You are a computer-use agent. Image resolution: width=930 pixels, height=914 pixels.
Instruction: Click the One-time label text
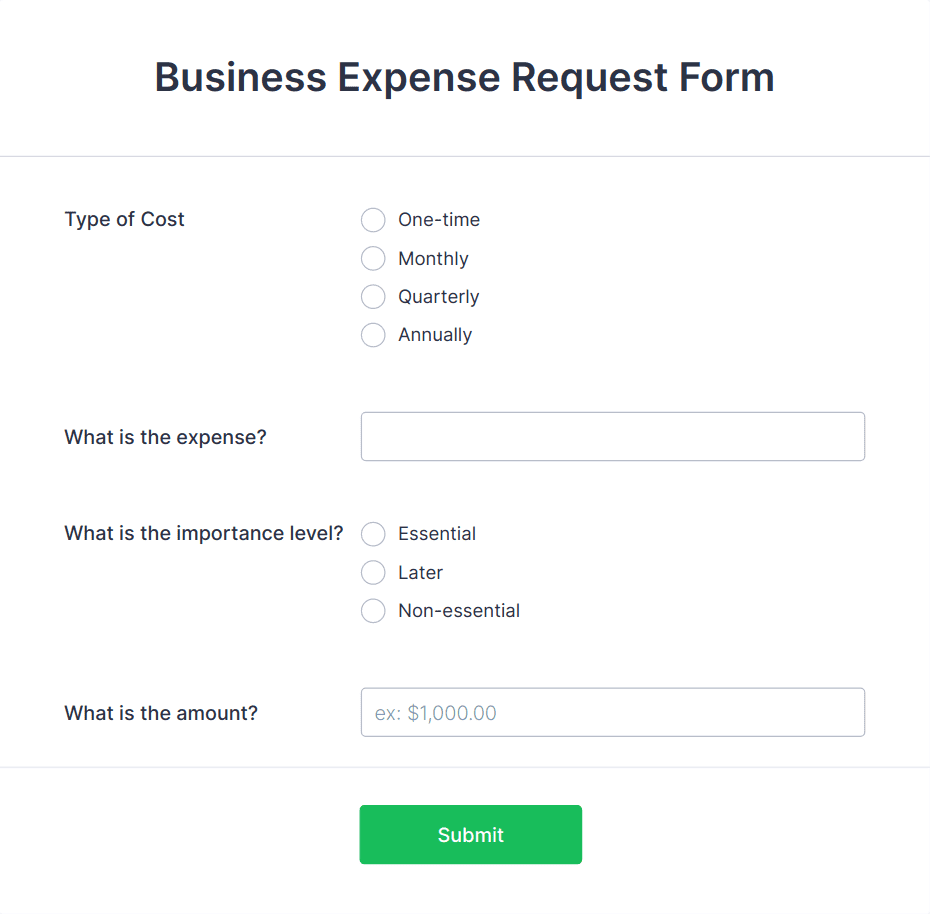click(x=438, y=220)
